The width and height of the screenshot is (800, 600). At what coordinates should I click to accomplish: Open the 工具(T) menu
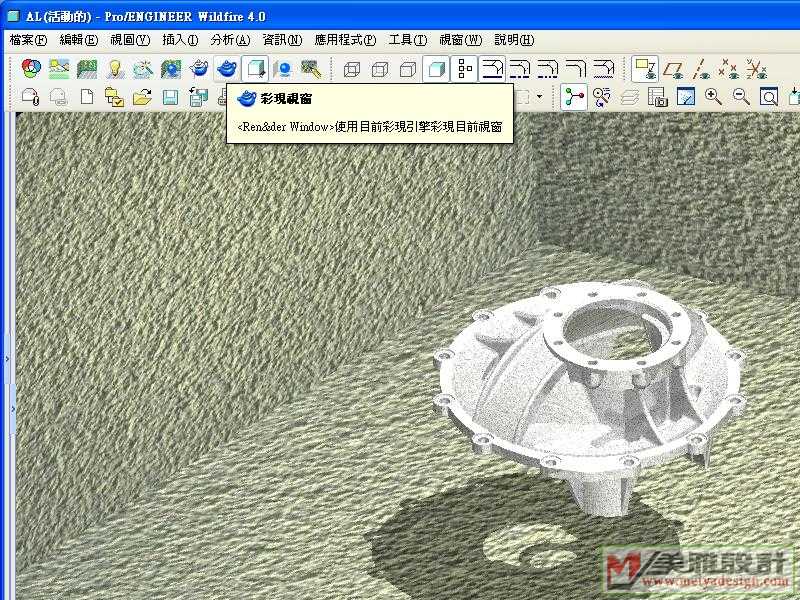pos(408,40)
